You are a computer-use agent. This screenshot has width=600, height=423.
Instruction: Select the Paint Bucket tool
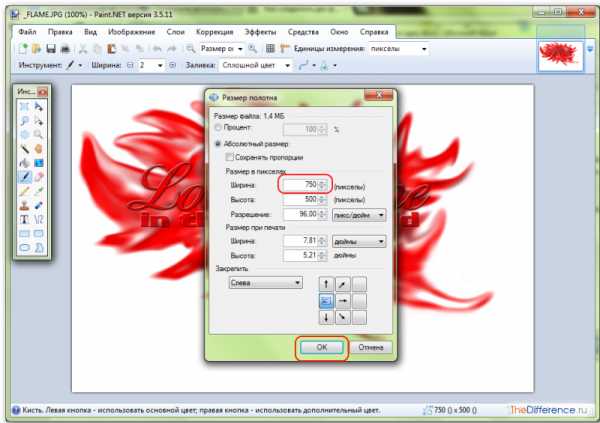(x=24, y=163)
